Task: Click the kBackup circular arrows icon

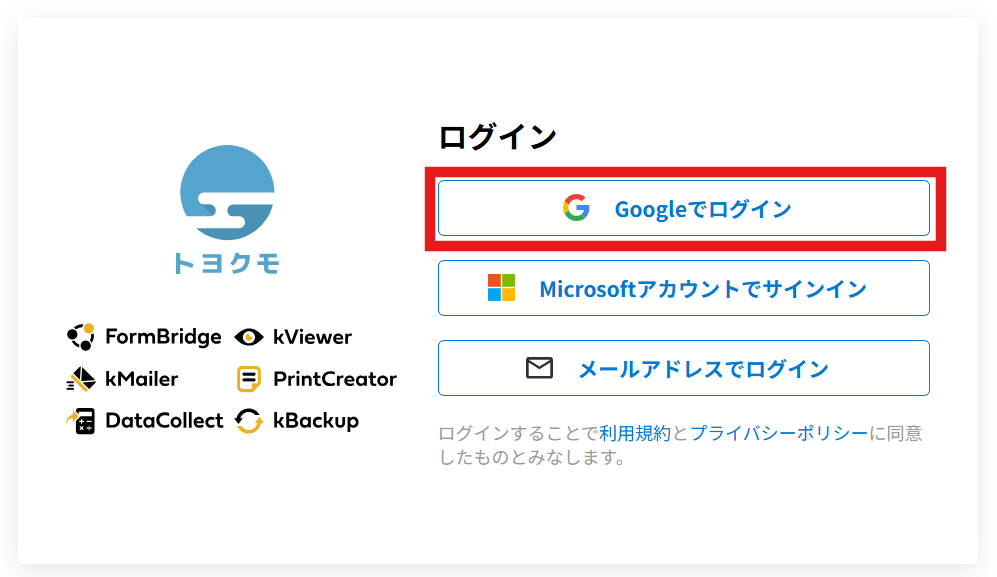Action: (248, 421)
